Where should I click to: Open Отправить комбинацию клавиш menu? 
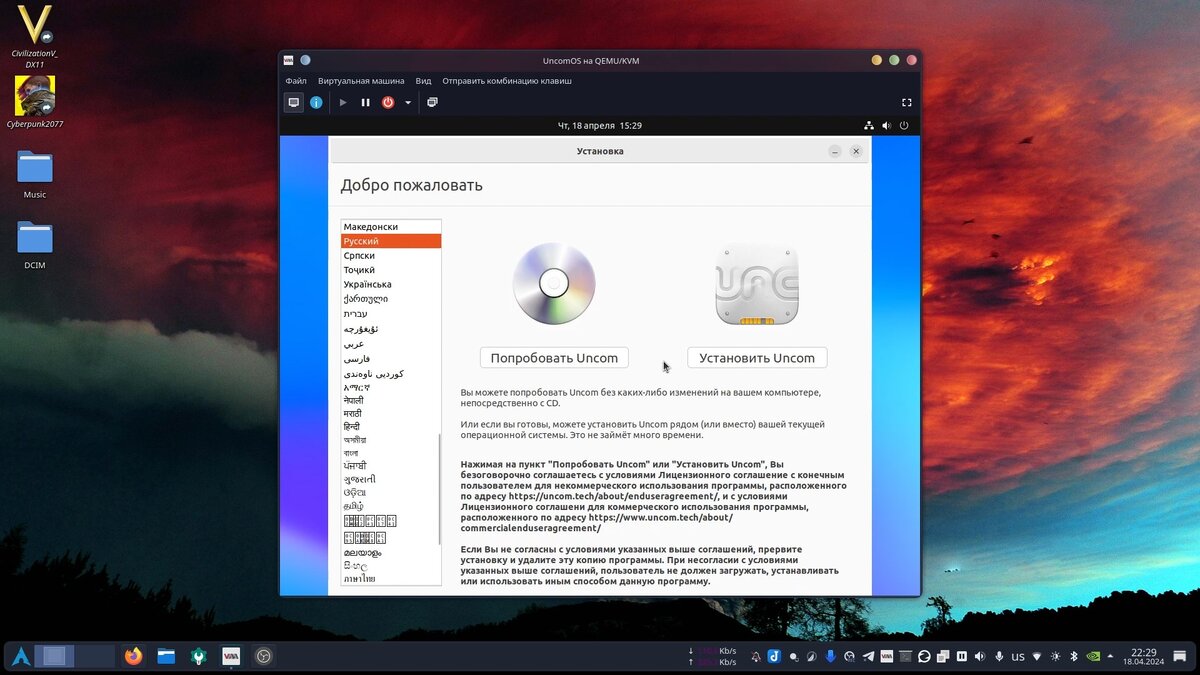[x=507, y=80]
